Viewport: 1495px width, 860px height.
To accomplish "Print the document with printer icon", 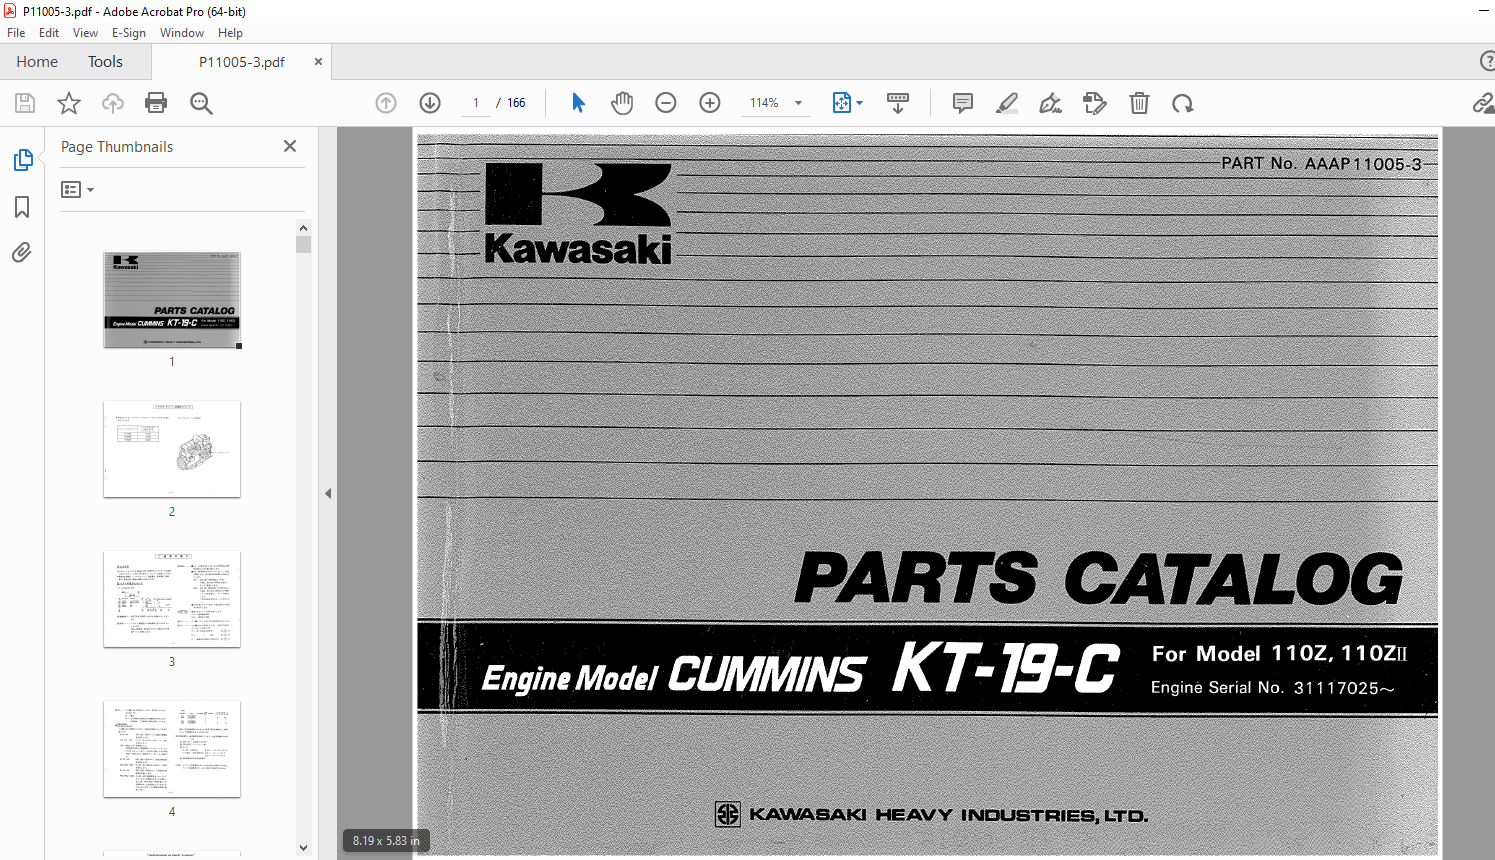I will coord(156,102).
